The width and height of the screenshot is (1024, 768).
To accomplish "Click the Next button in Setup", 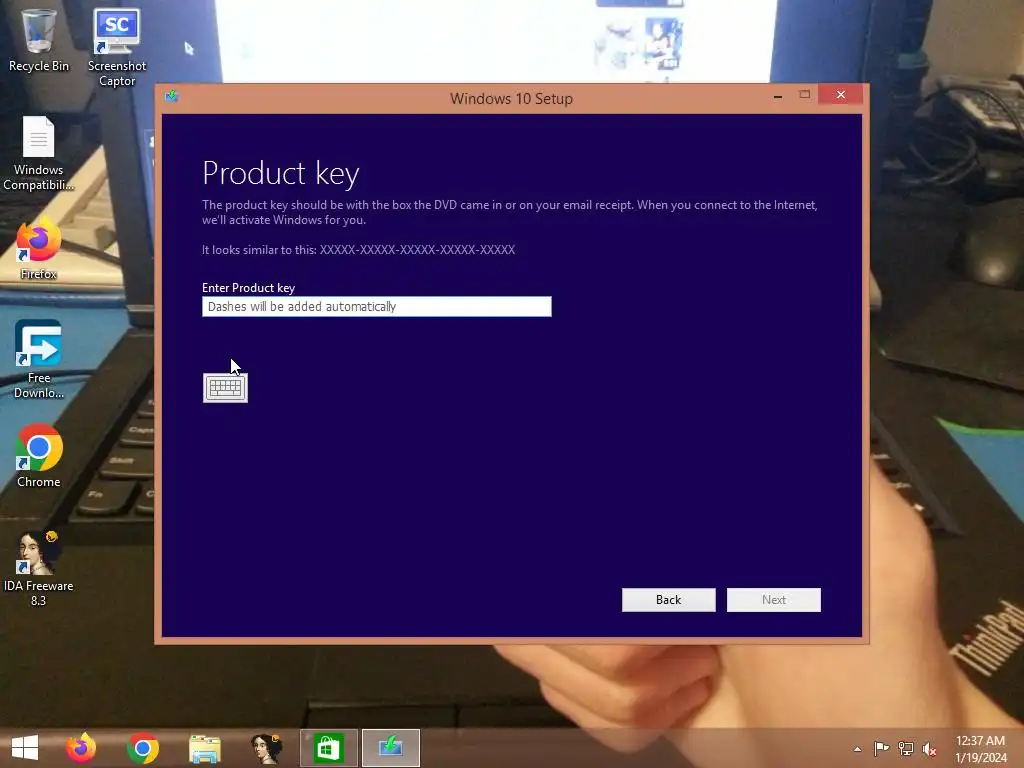I will (774, 600).
